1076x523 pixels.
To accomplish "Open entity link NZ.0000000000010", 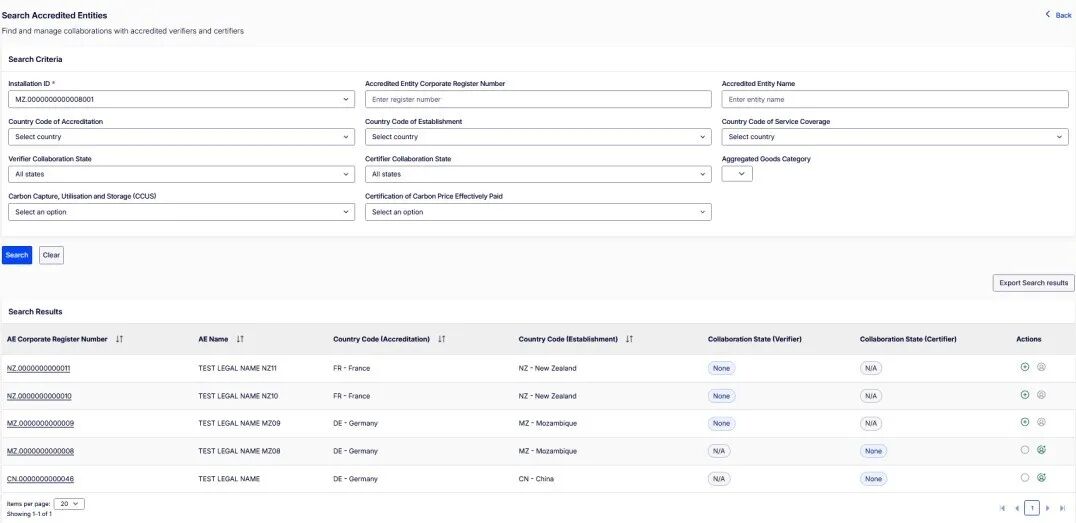I will [x=39, y=396].
